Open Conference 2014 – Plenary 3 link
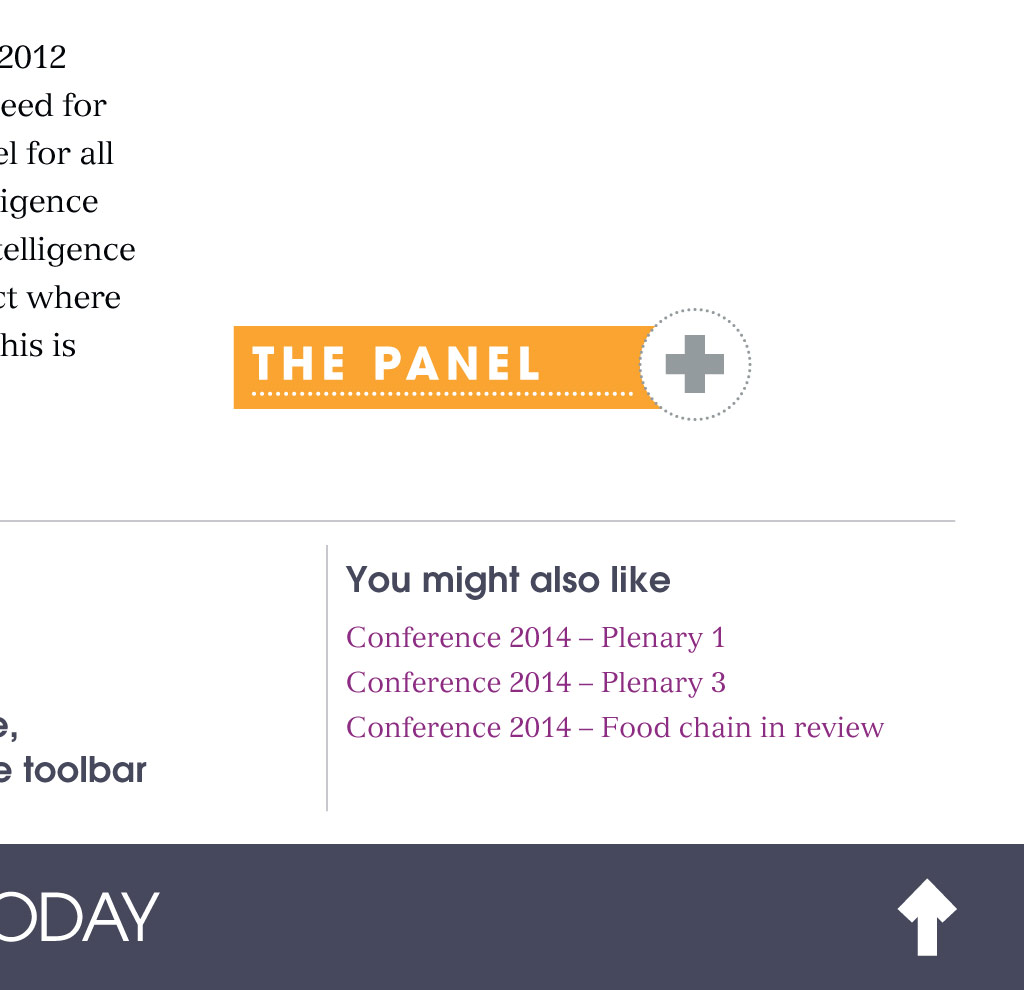This screenshot has height=990, width=1024. coord(535,683)
